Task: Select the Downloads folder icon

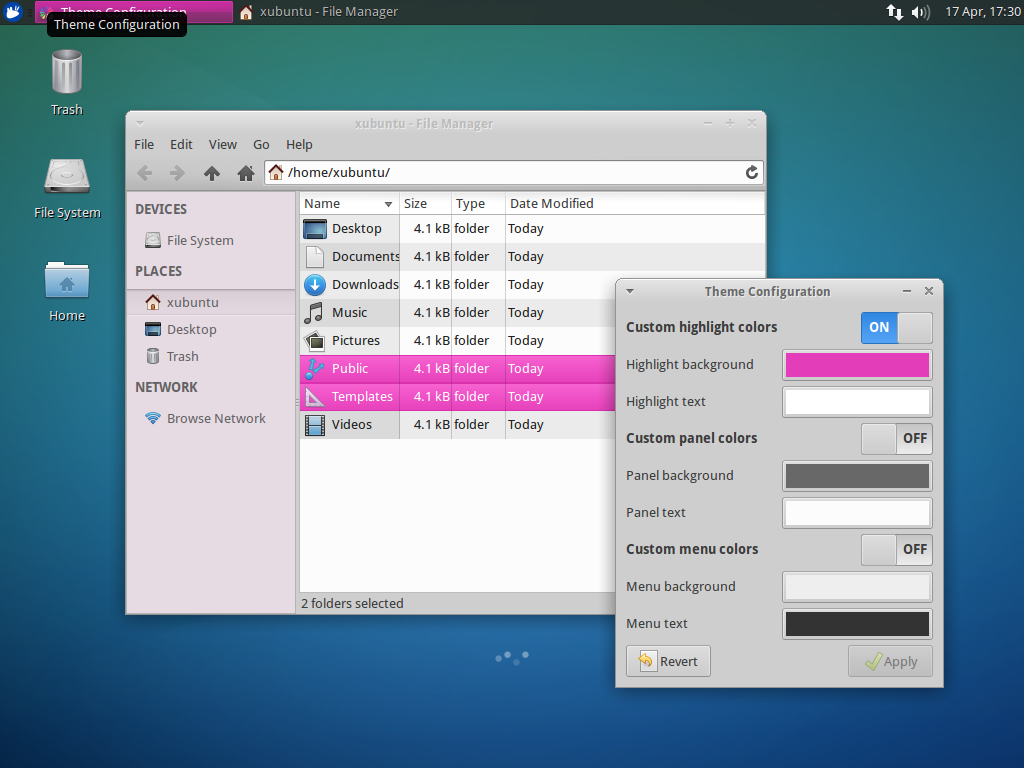Action: (x=315, y=285)
